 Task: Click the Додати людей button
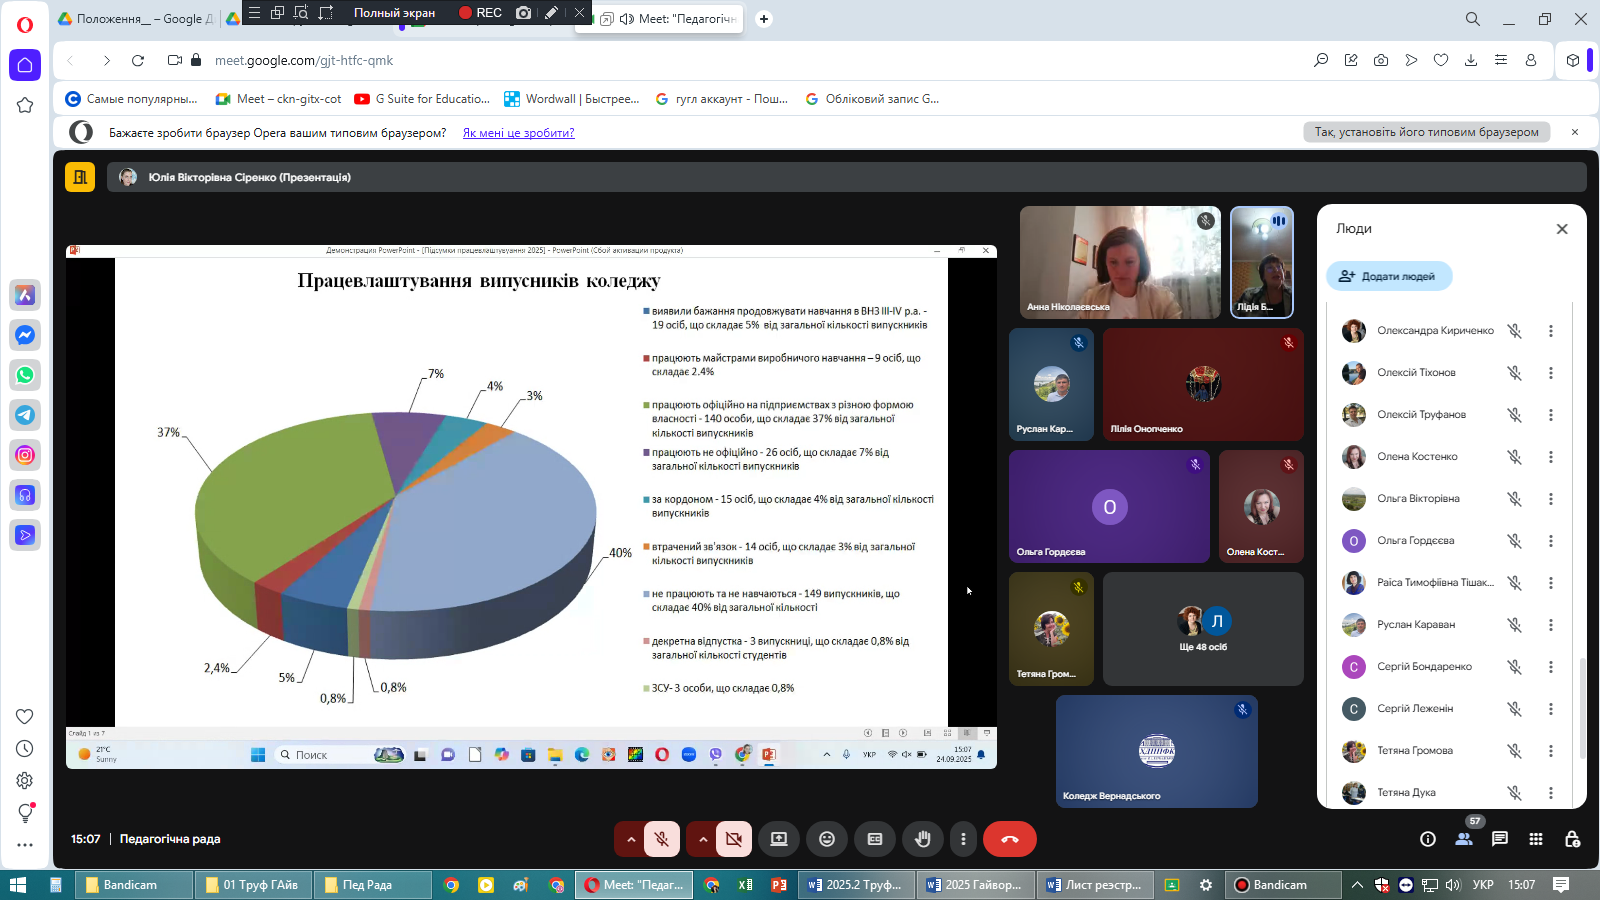pyautogui.click(x=1389, y=276)
